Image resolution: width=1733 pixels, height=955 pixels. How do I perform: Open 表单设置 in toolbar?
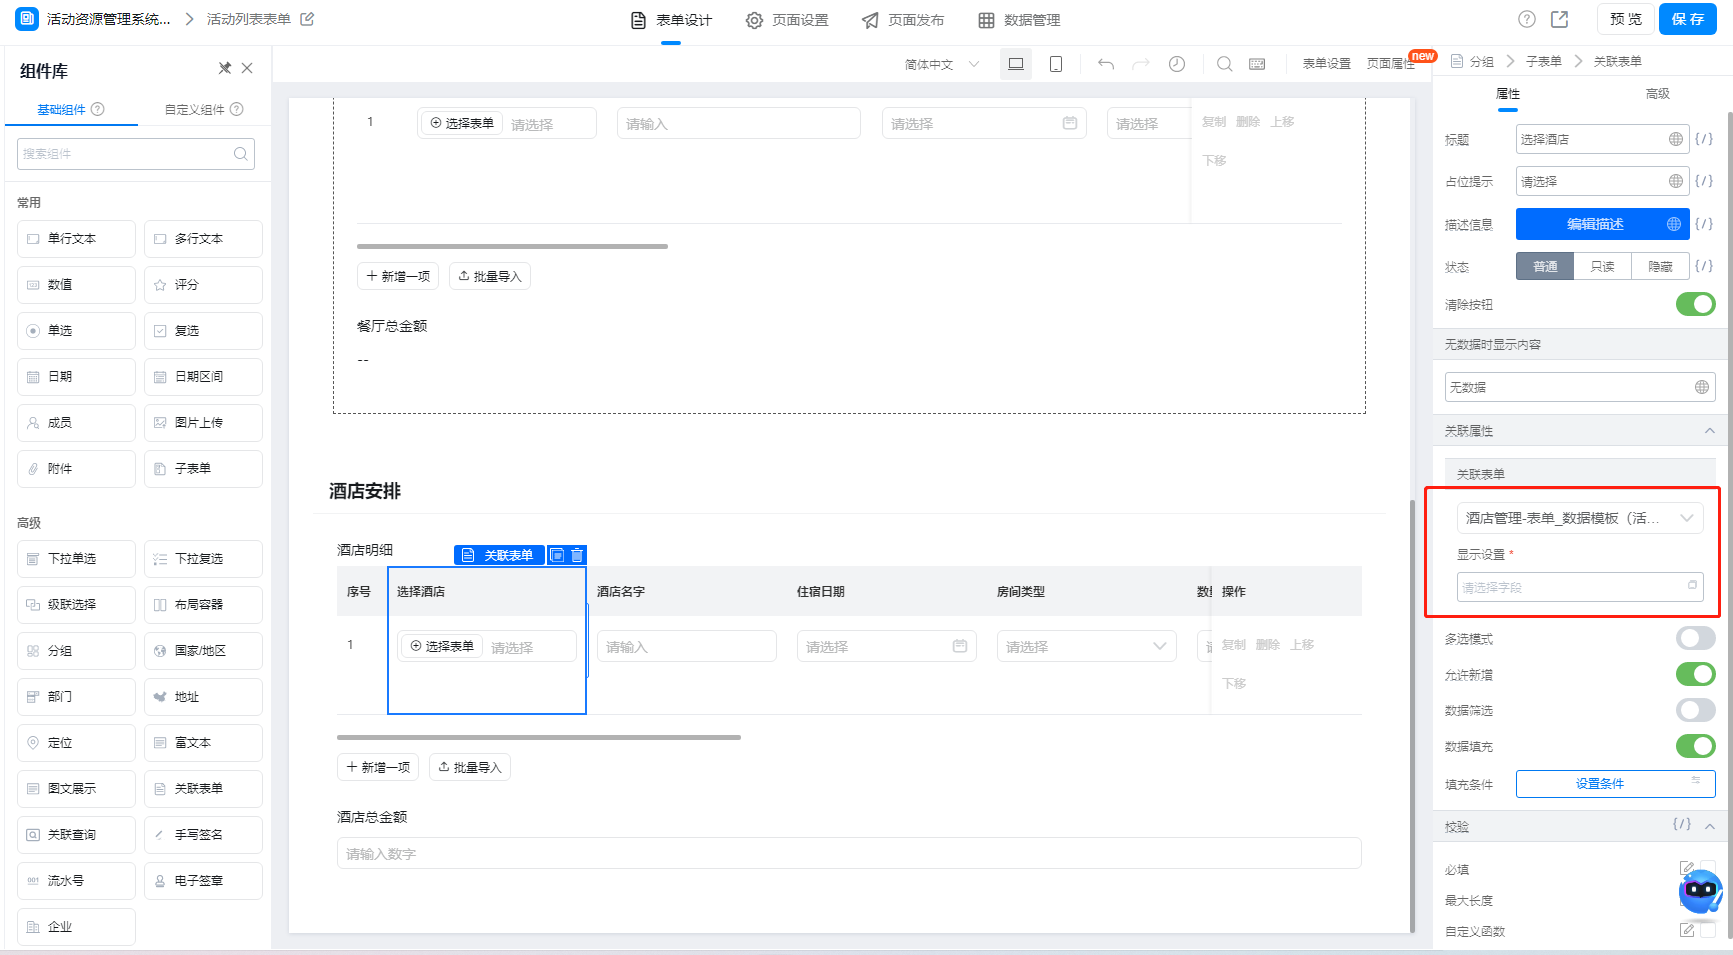click(x=1326, y=64)
